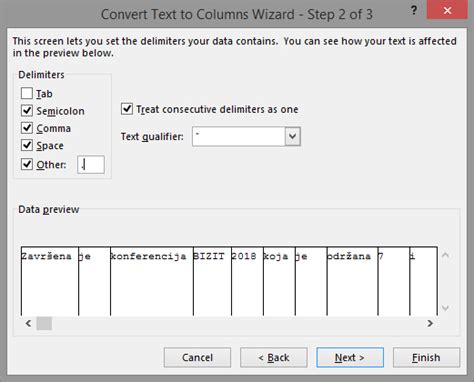Click the Text qualifier value field
This screenshot has width=474, height=382.
(239, 136)
